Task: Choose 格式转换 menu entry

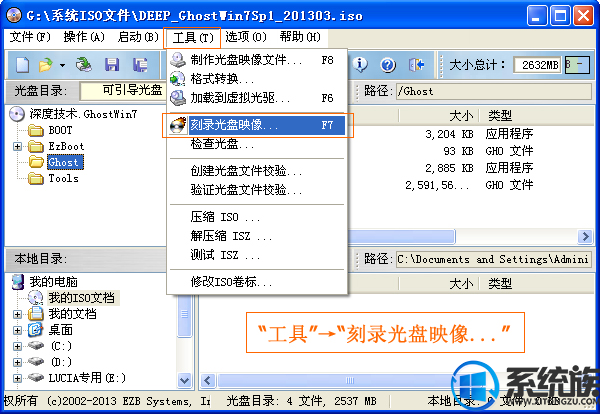Action: click(x=257, y=79)
